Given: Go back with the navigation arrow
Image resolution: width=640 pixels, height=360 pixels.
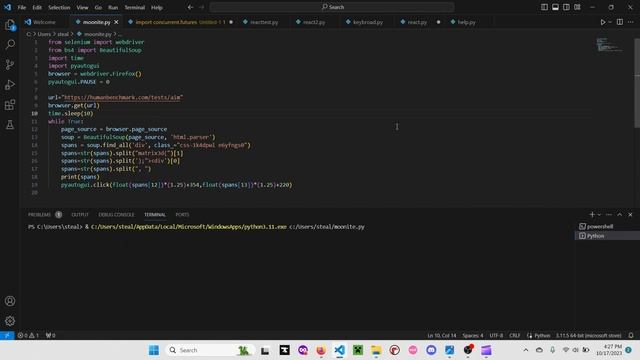Looking at the screenshot, I should (190, 7).
